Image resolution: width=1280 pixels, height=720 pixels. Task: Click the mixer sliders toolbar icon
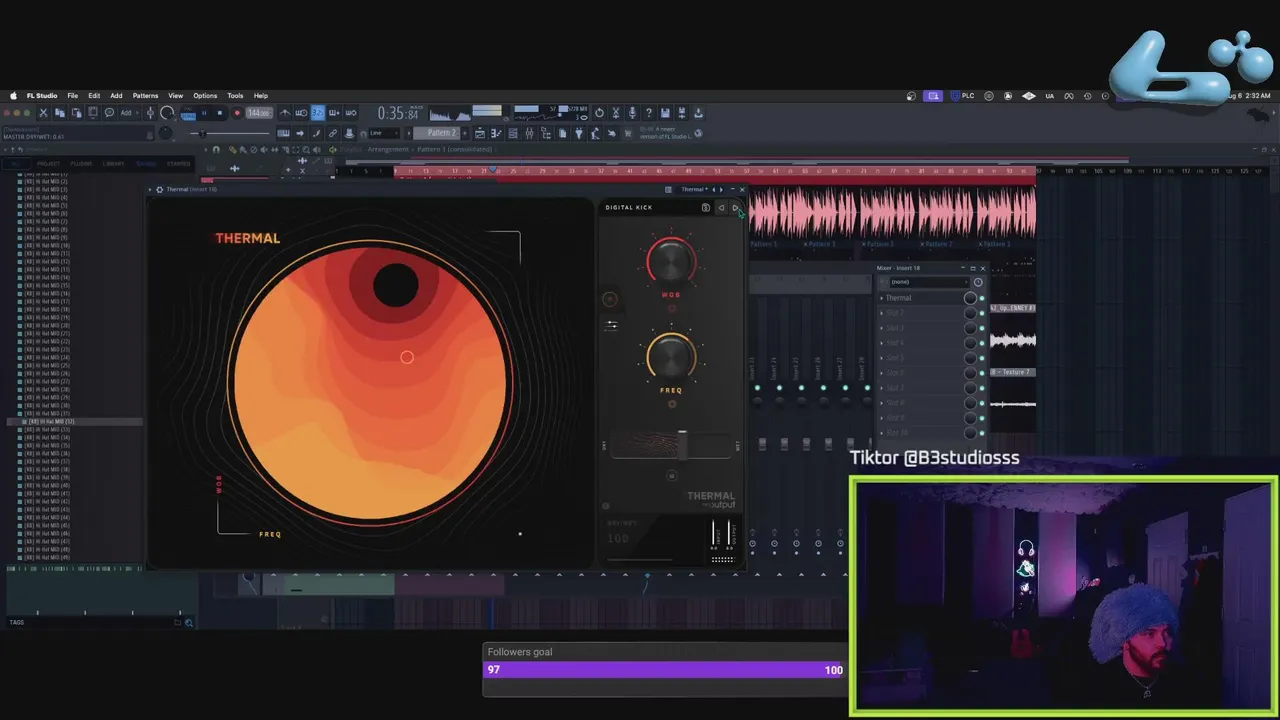click(x=529, y=132)
